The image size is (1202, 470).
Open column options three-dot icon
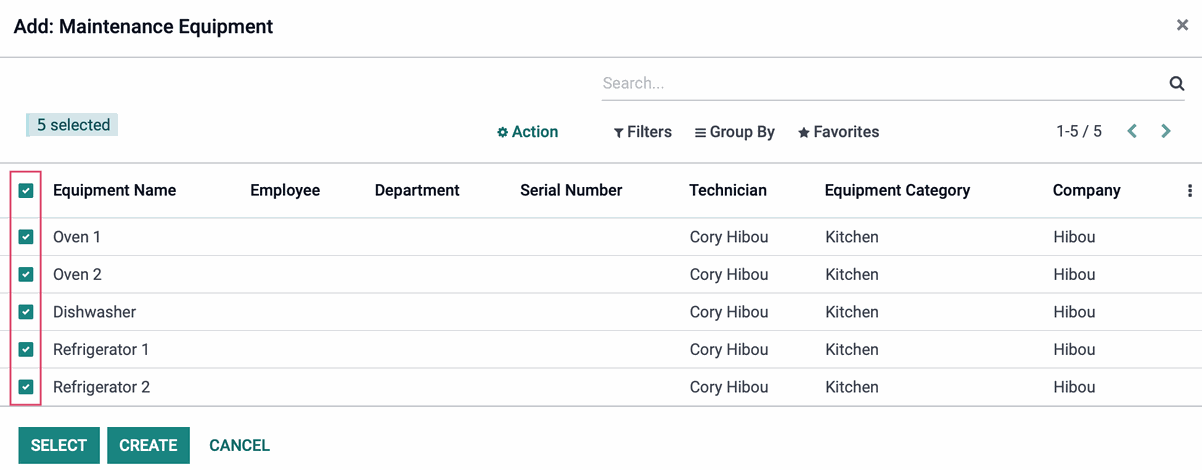click(1189, 190)
